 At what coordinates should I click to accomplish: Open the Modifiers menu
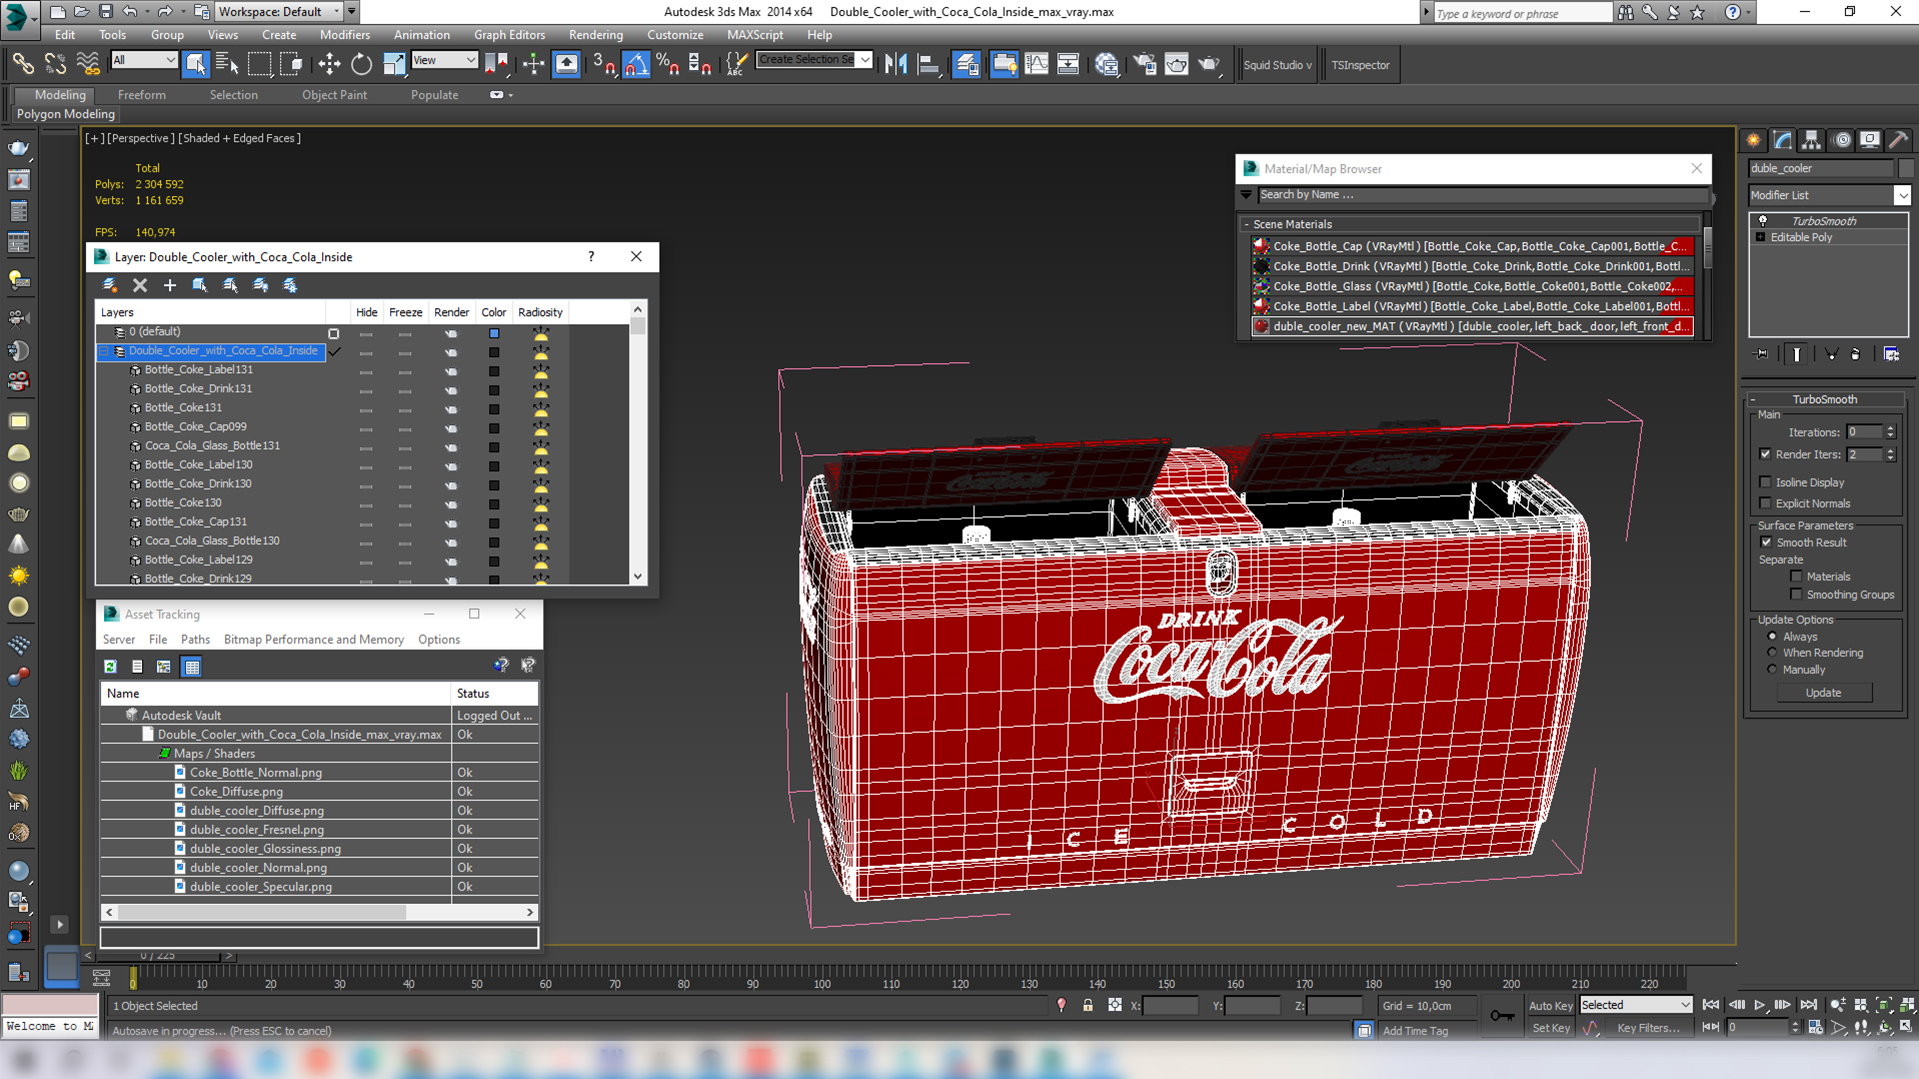pos(344,35)
